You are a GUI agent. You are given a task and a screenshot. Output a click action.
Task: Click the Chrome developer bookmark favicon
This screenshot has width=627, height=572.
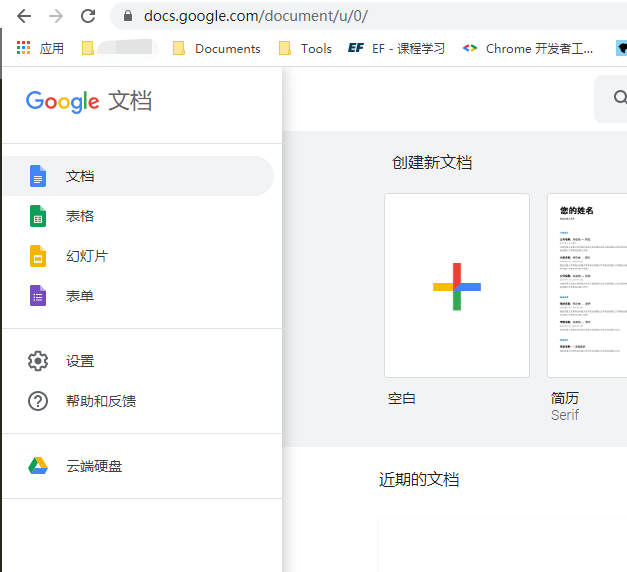coord(470,48)
